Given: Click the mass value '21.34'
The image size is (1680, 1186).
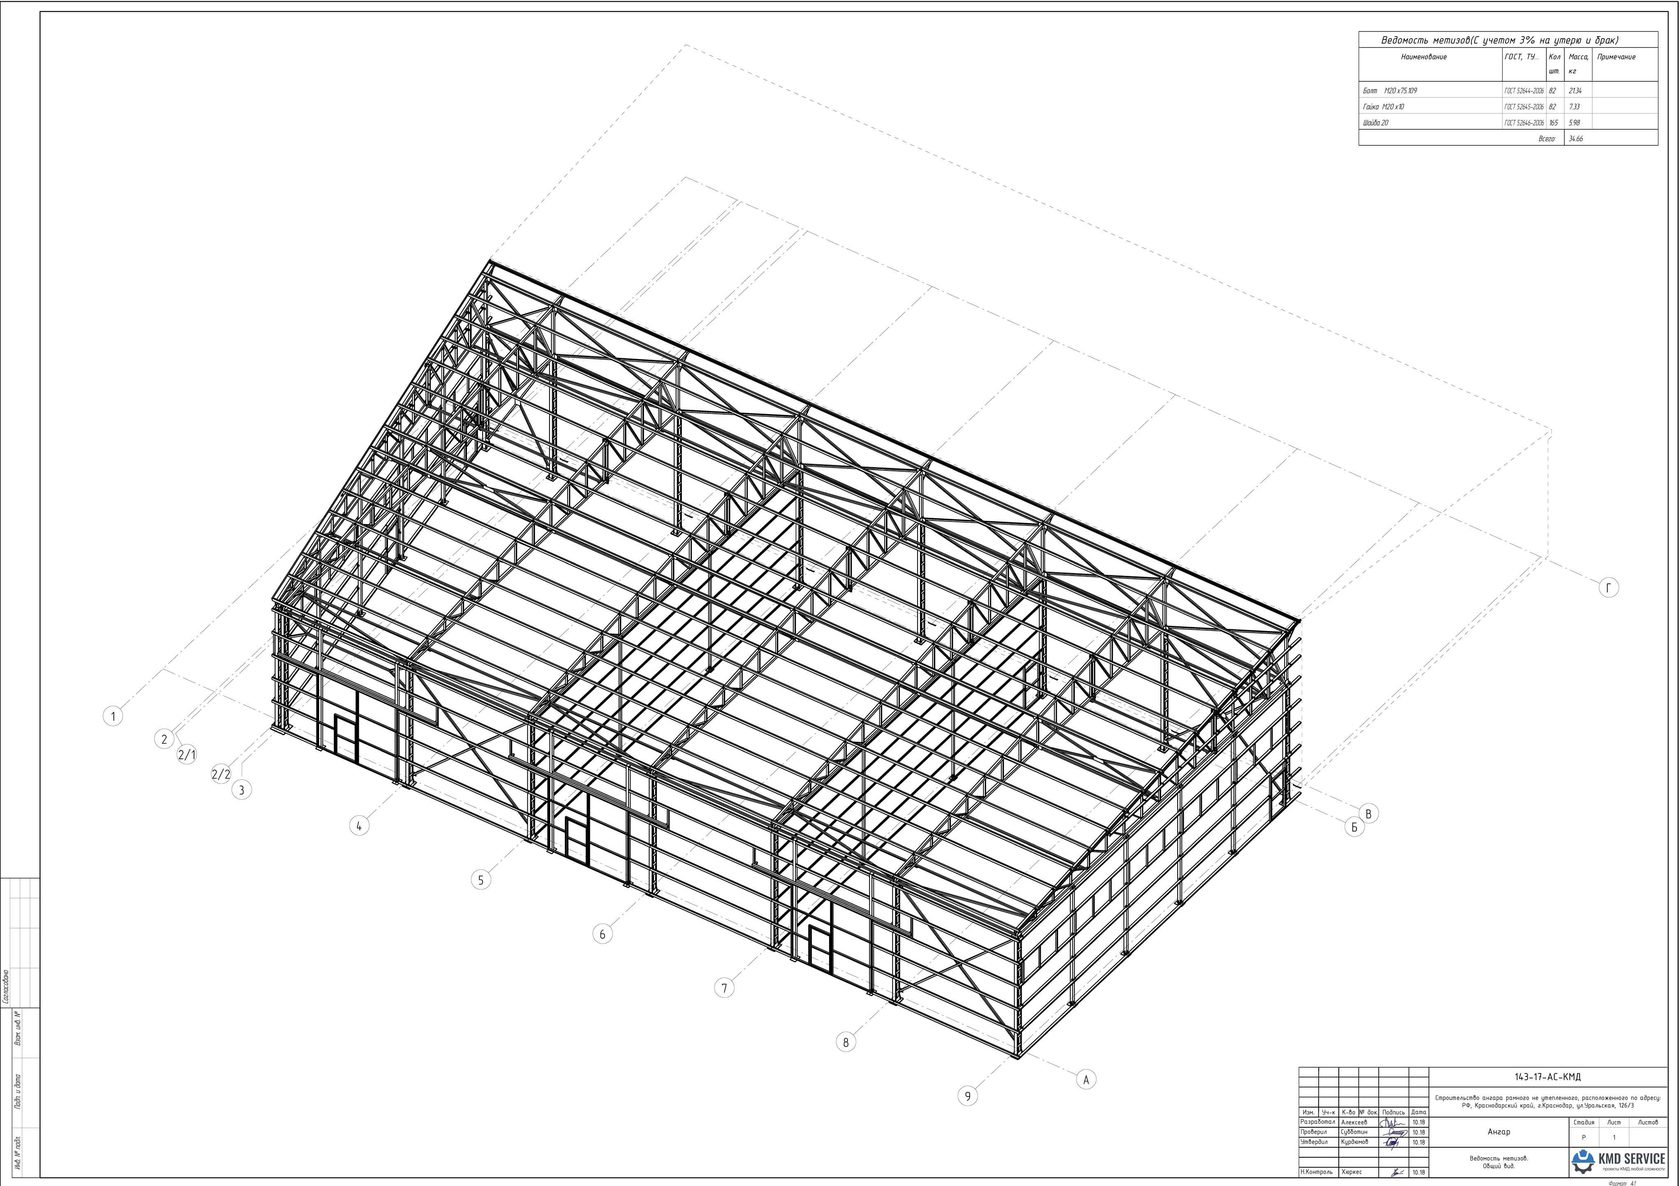Looking at the screenshot, I should (x=1575, y=91).
